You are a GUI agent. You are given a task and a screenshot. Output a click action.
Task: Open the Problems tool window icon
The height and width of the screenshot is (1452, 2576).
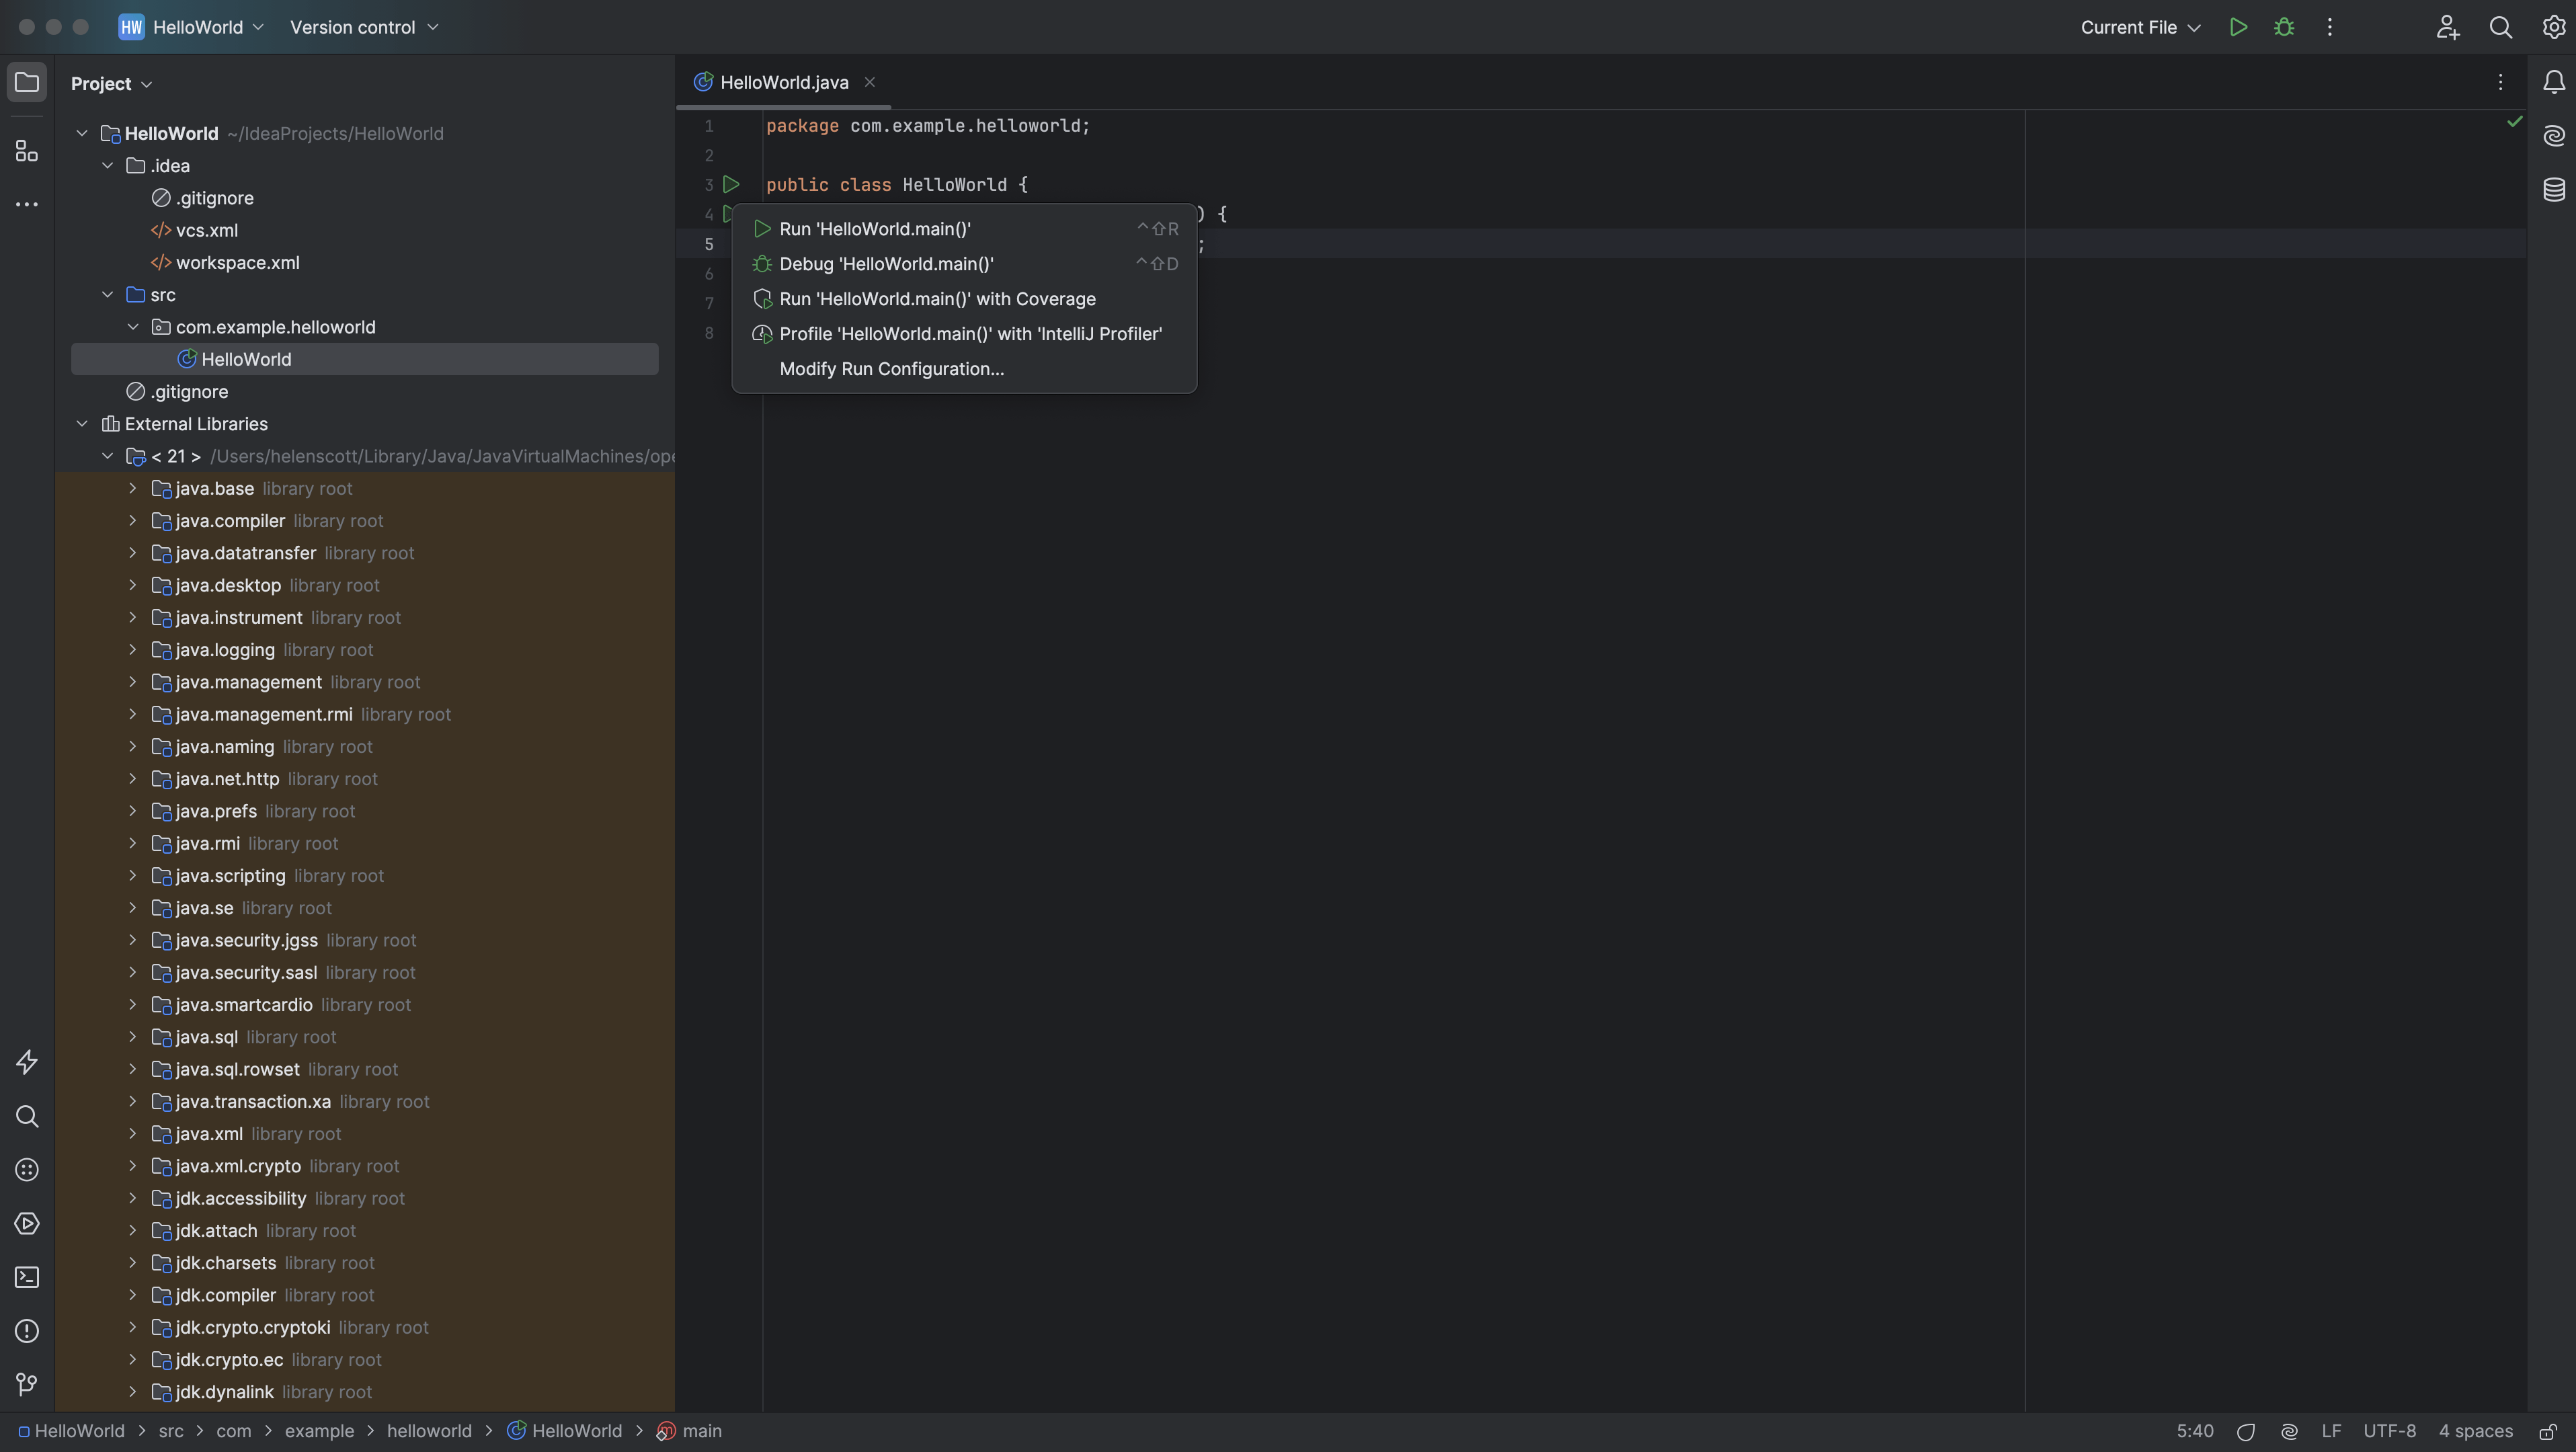click(27, 1331)
